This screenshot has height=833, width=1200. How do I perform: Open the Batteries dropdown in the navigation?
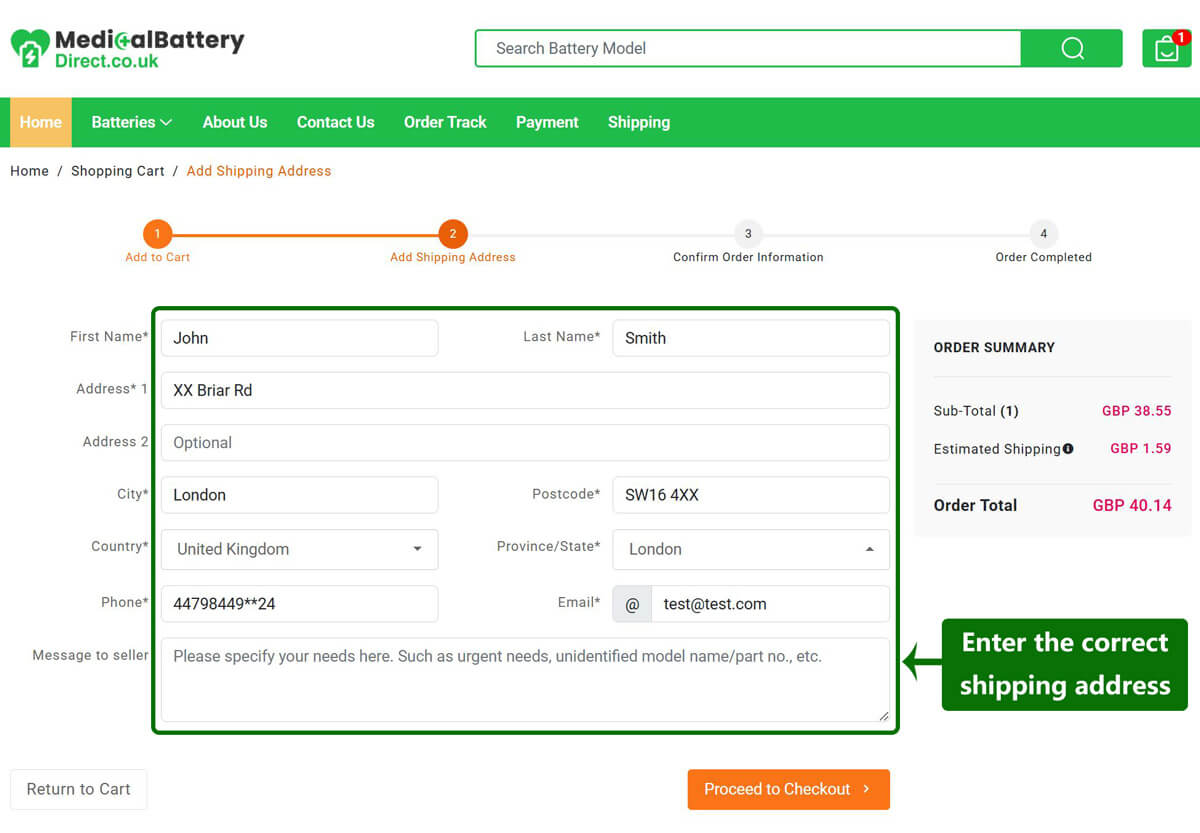coord(130,122)
